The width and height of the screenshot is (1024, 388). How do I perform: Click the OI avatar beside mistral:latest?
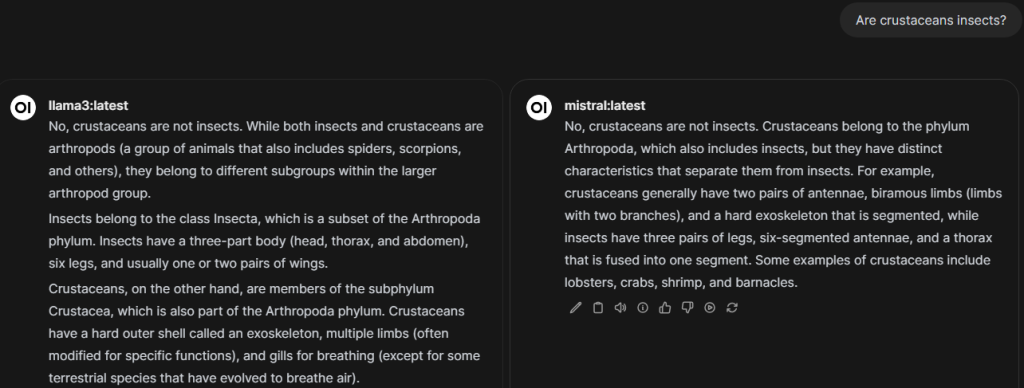coord(538,108)
